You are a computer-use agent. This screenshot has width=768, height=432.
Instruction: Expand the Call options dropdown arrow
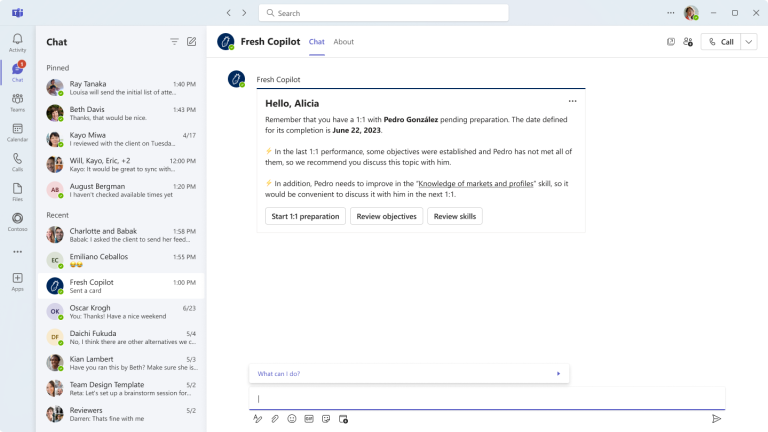pyautogui.click(x=749, y=42)
